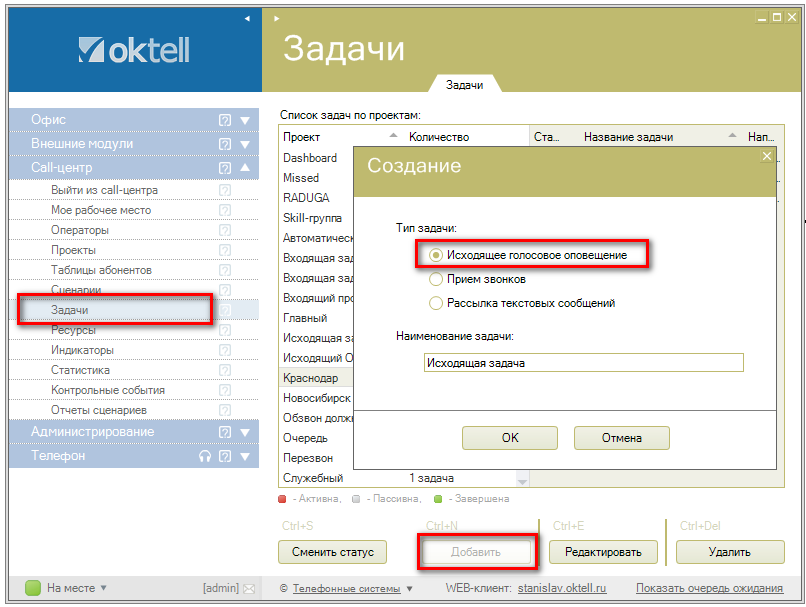This screenshot has width=806, height=607.
Task: Click help icon for Статистика item
Action: click(225, 370)
